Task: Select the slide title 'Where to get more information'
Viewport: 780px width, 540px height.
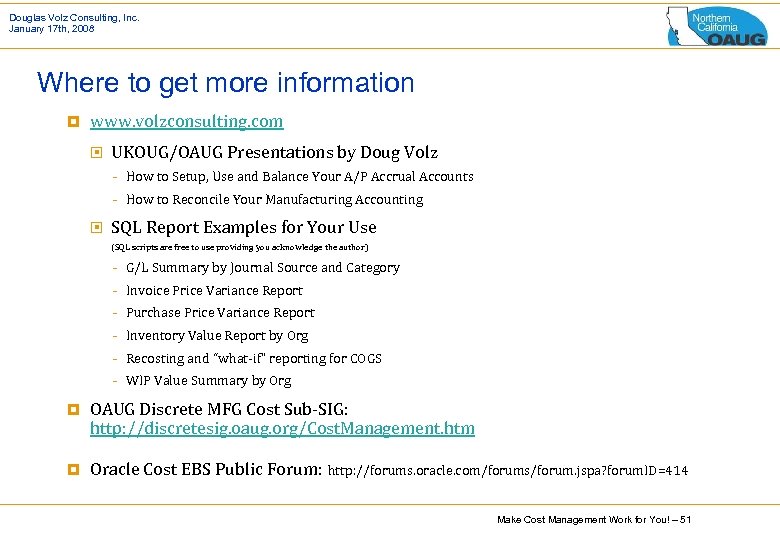Action: [225, 83]
